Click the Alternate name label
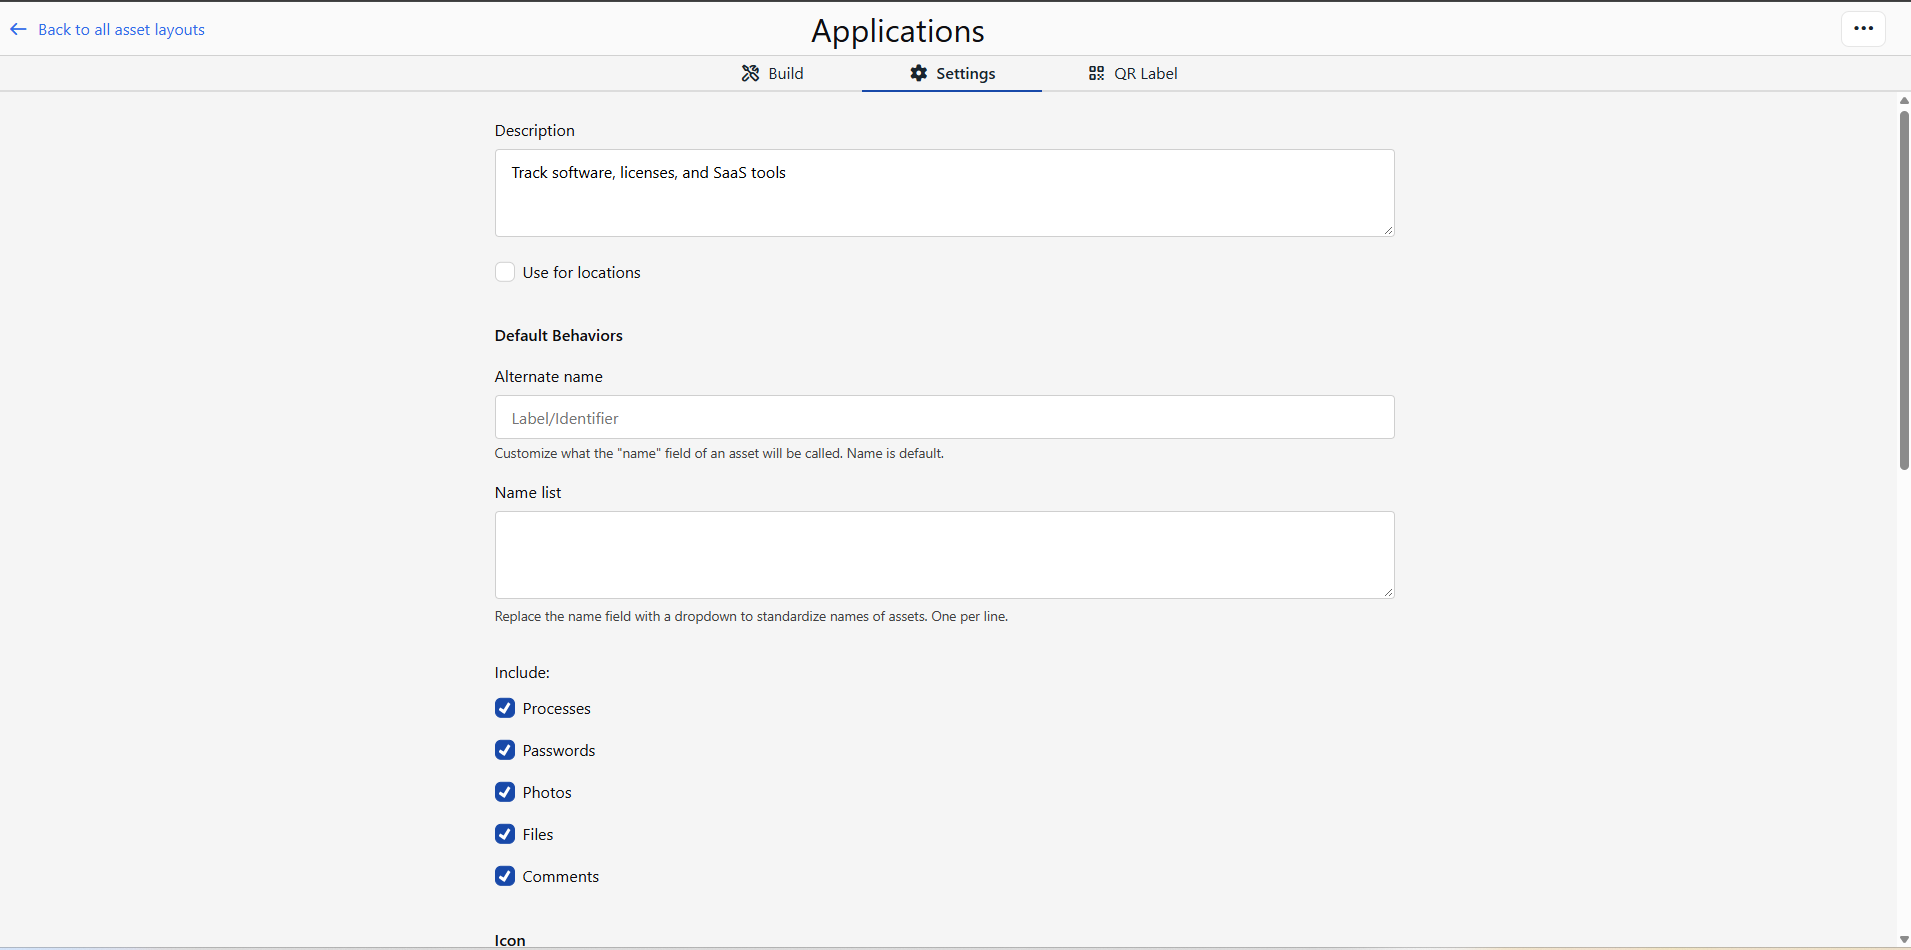This screenshot has width=1911, height=950. (x=548, y=376)
